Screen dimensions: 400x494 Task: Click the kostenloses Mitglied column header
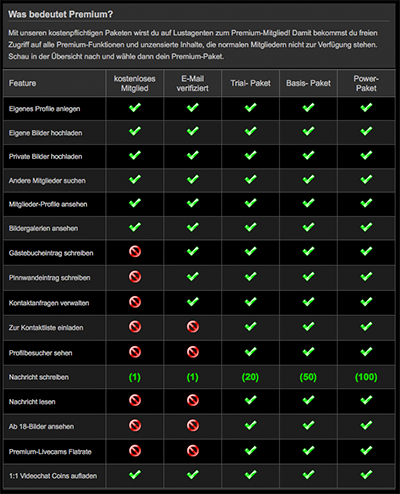pos(135,83)
